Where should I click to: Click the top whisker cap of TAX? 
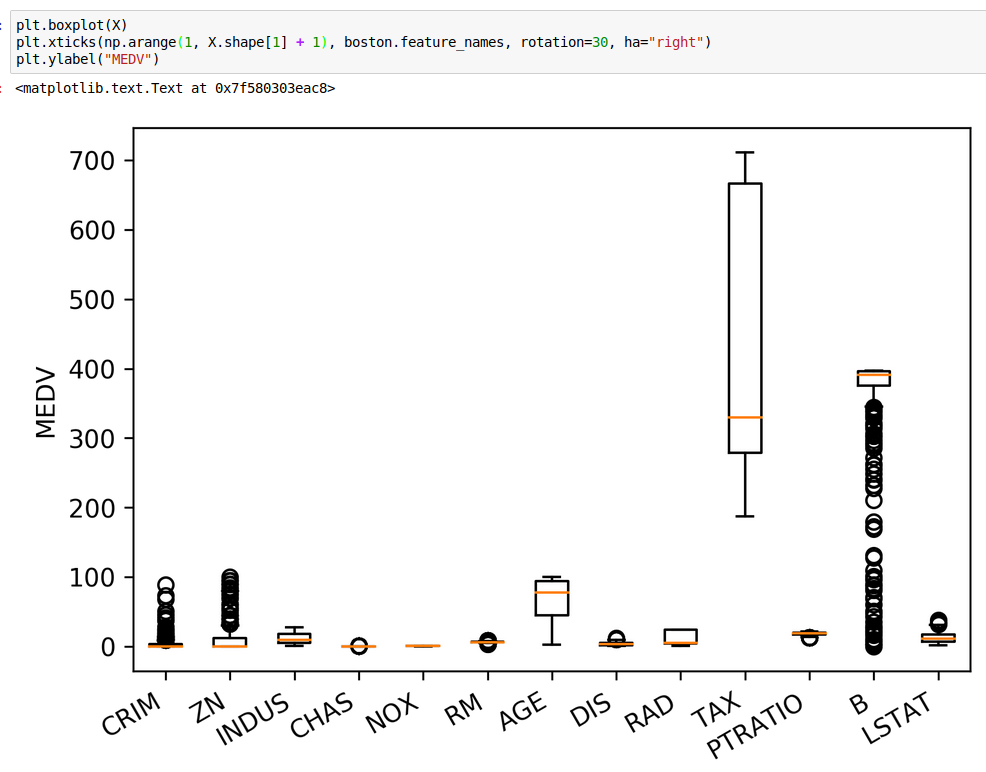tap(745, 152)
